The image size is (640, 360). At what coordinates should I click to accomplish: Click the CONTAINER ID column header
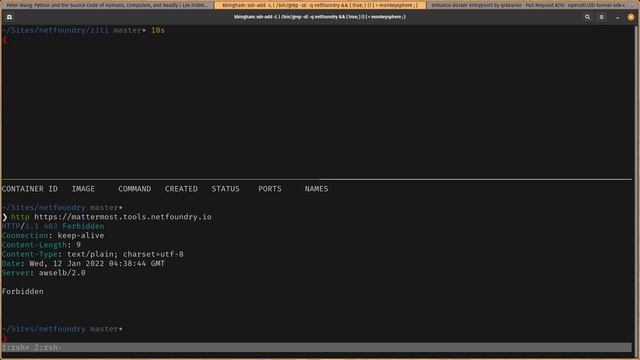30,189
